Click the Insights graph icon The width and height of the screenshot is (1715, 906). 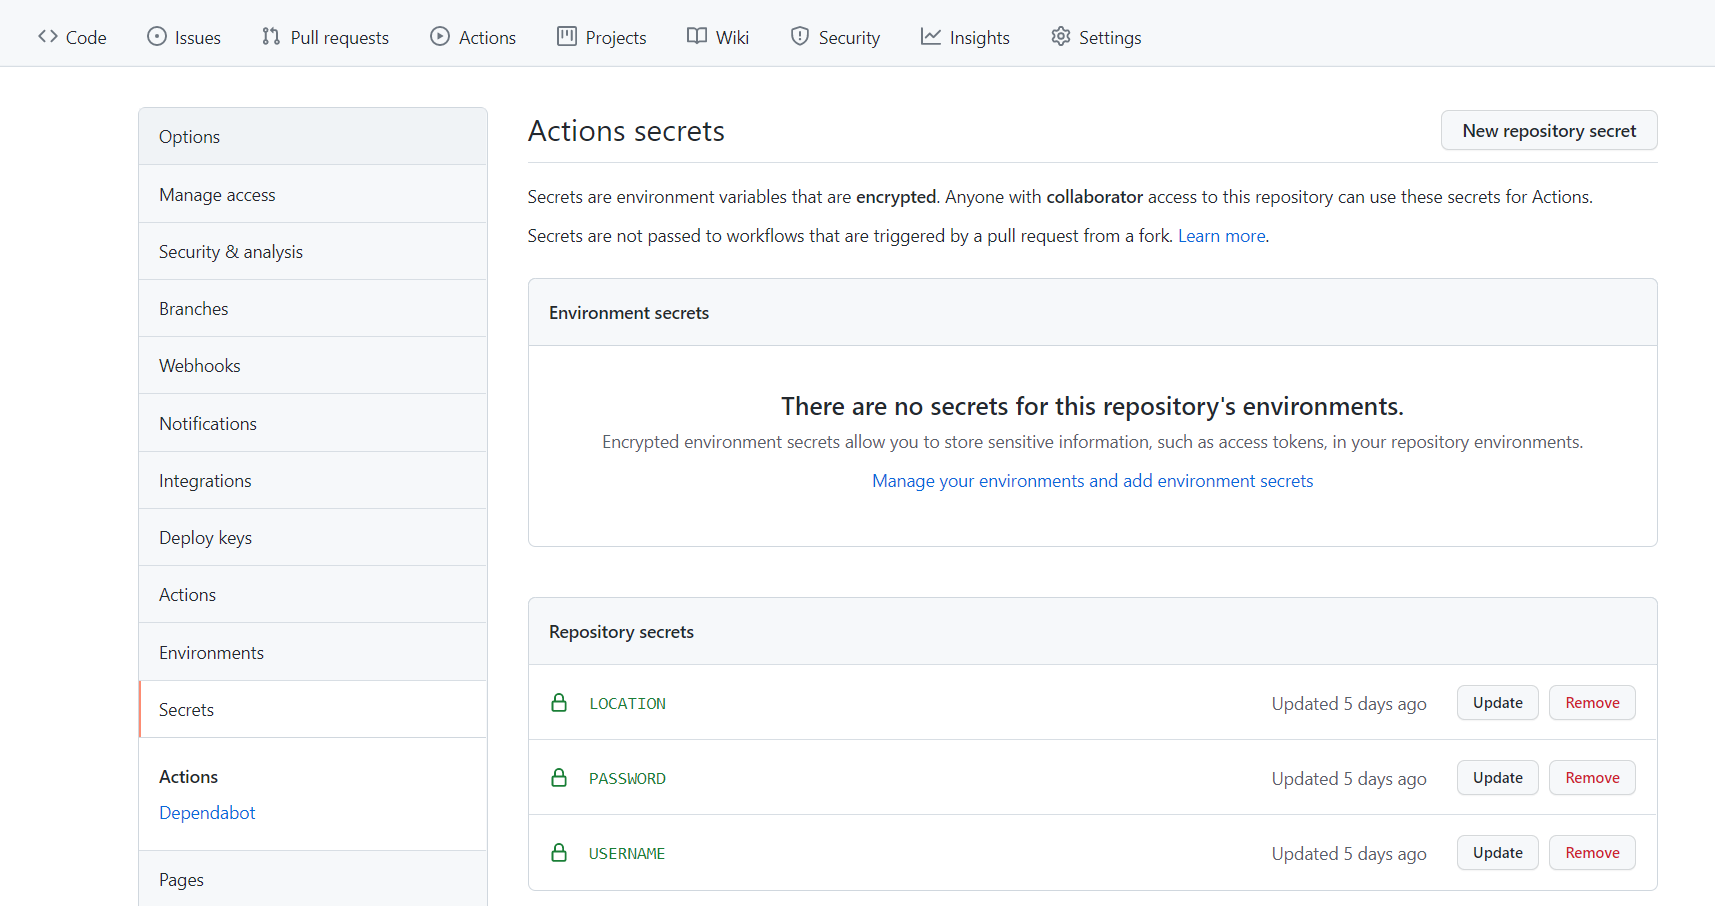click(931, 37)
